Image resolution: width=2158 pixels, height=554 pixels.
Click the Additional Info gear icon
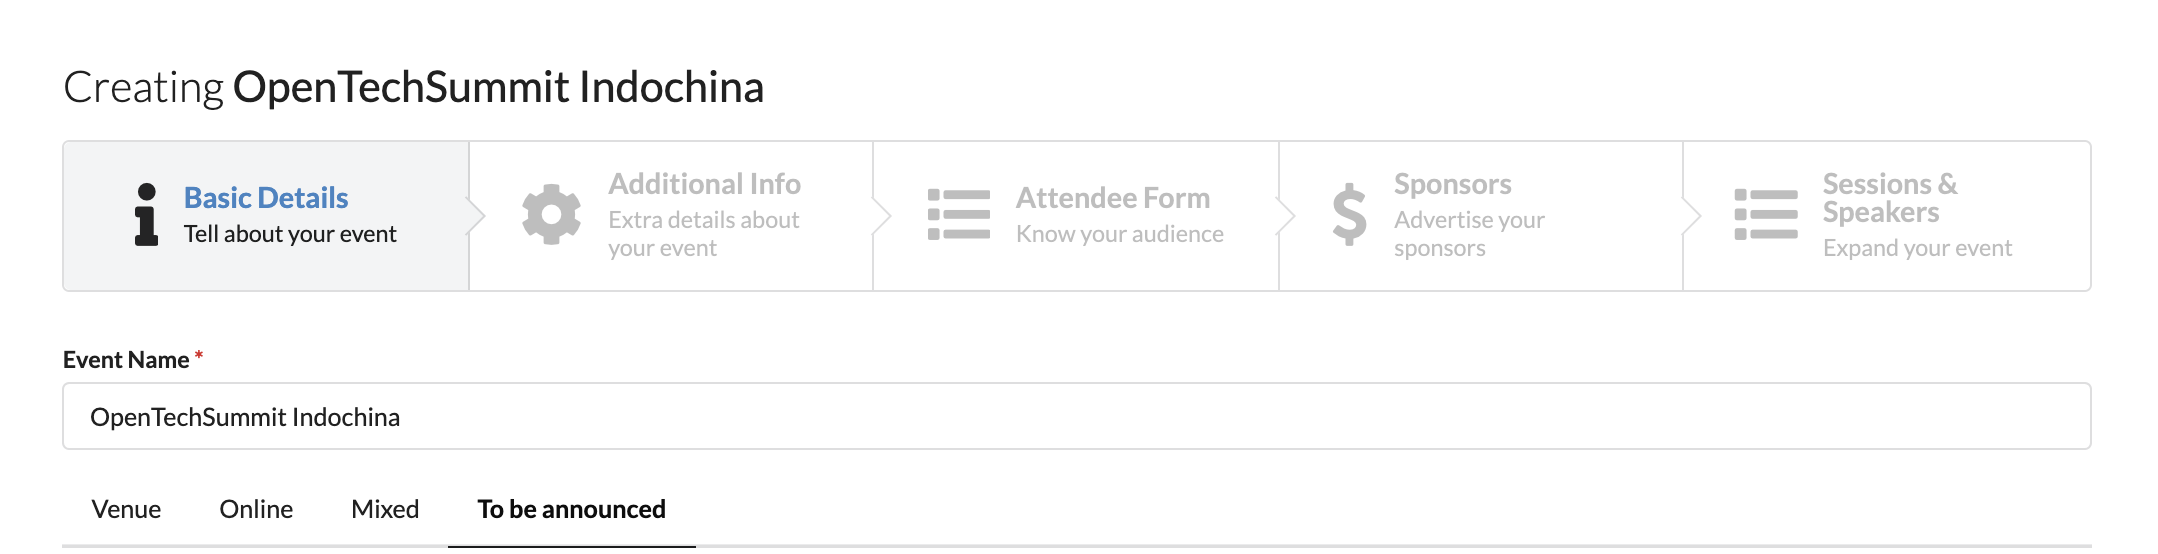[551, 215]
